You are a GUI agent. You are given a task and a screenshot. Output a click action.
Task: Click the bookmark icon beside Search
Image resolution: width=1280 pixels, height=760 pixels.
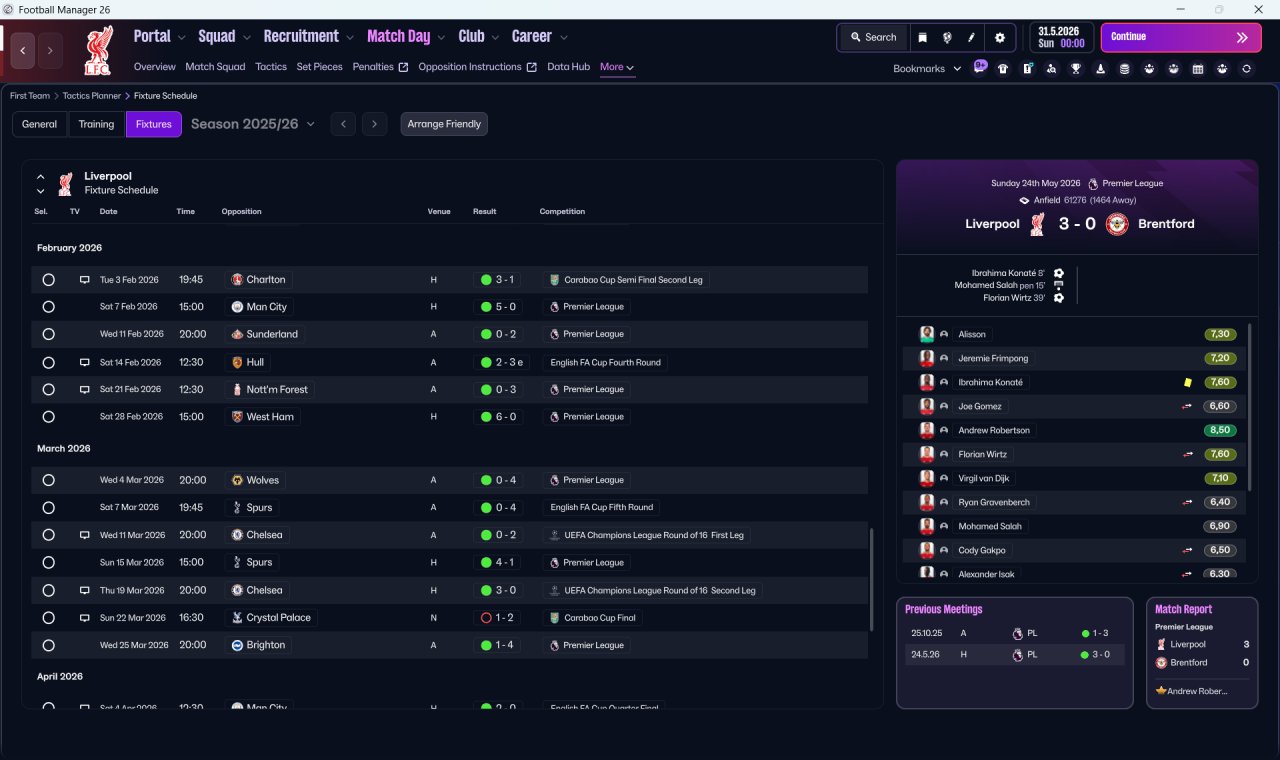pos(923,37)
